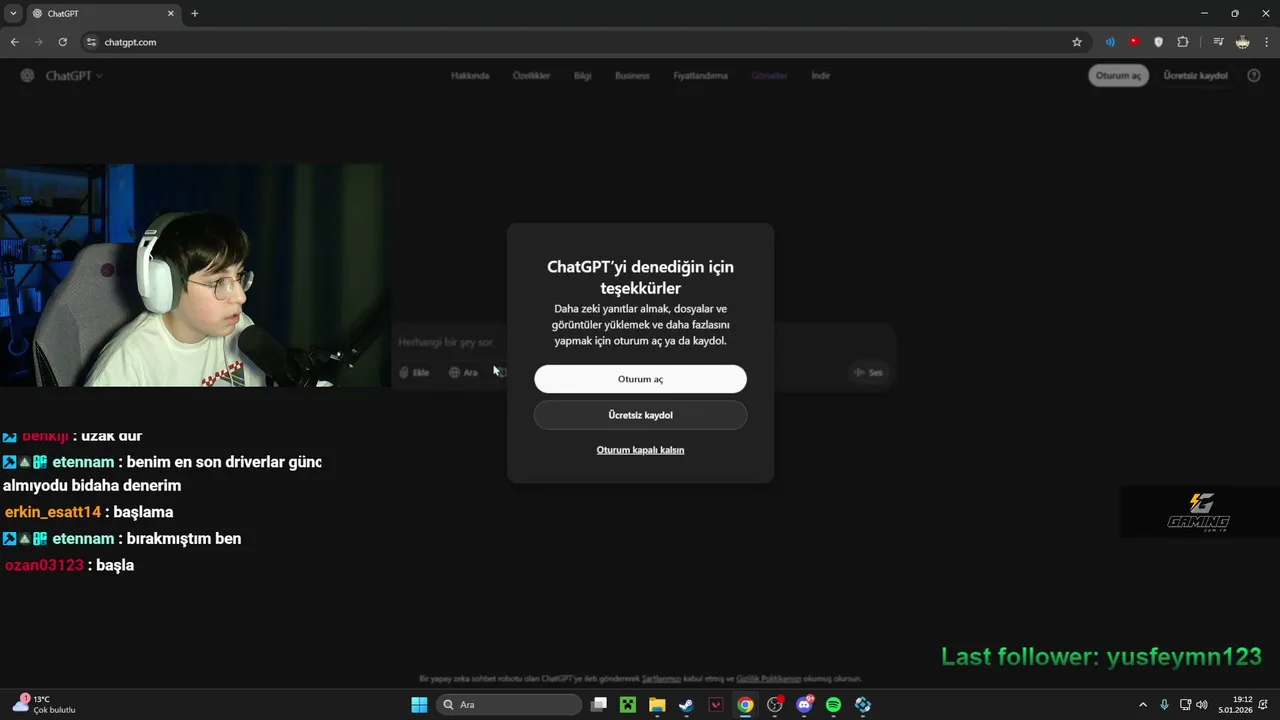
Task: Open the Hakkında menu item
Action: coord(470,76)
